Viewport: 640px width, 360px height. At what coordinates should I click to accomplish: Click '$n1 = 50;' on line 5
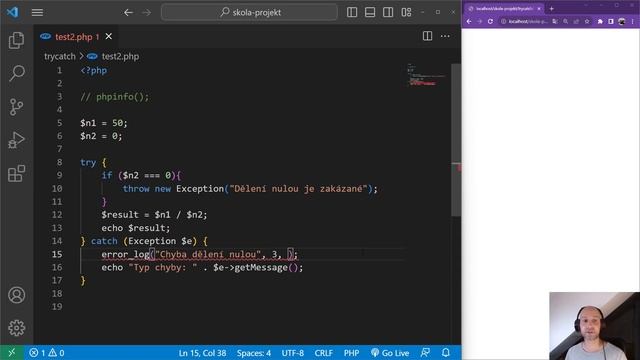(x=104, y=123)
